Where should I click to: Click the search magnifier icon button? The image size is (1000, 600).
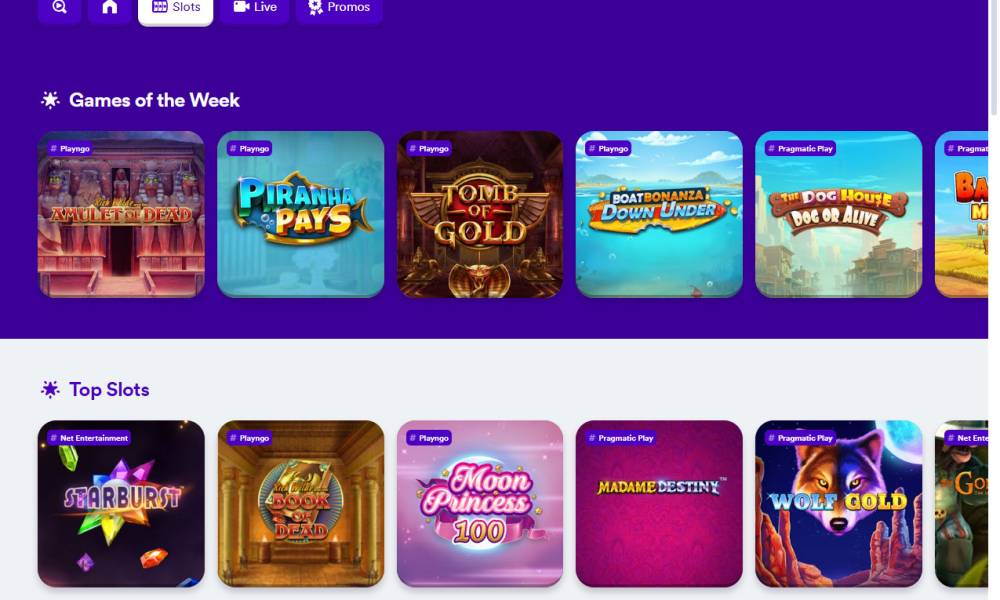[x=59, y=9]
